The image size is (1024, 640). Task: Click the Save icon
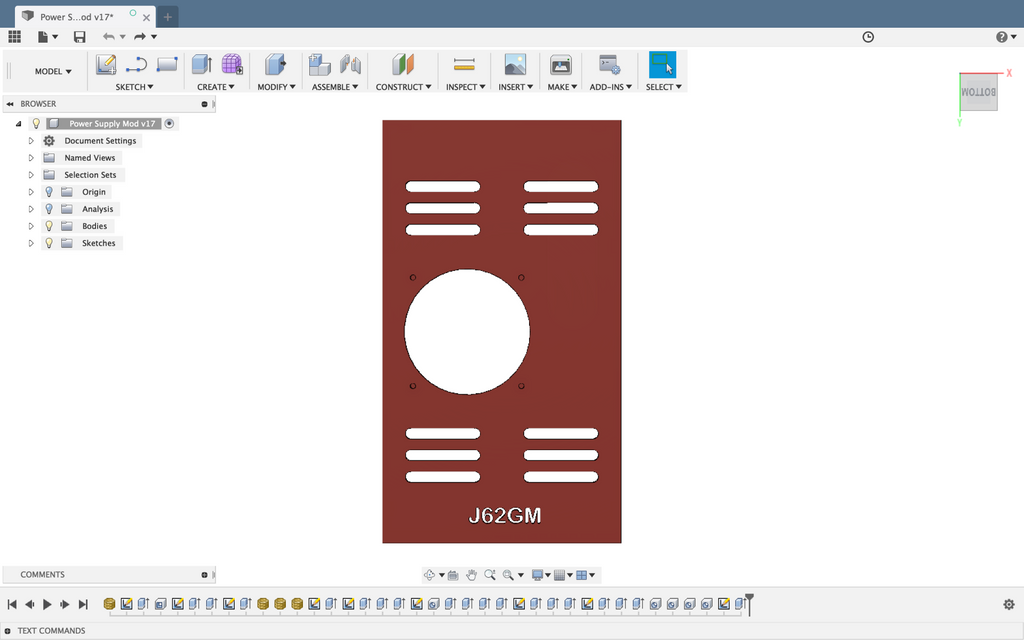[80, 37]
